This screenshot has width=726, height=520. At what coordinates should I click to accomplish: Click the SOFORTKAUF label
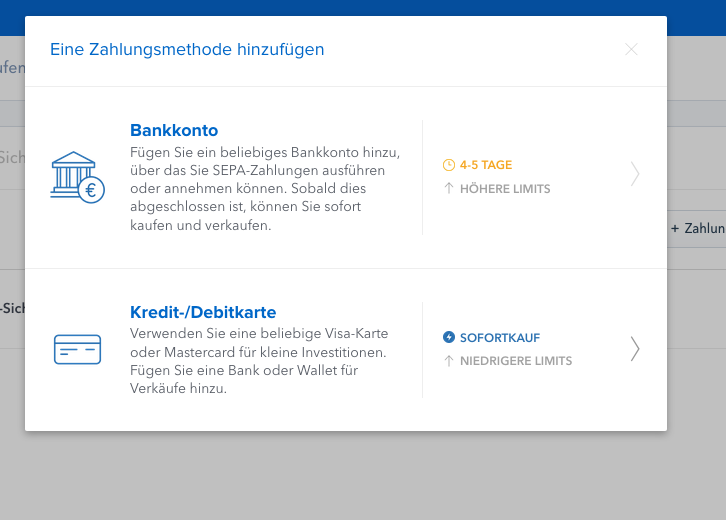500,338
